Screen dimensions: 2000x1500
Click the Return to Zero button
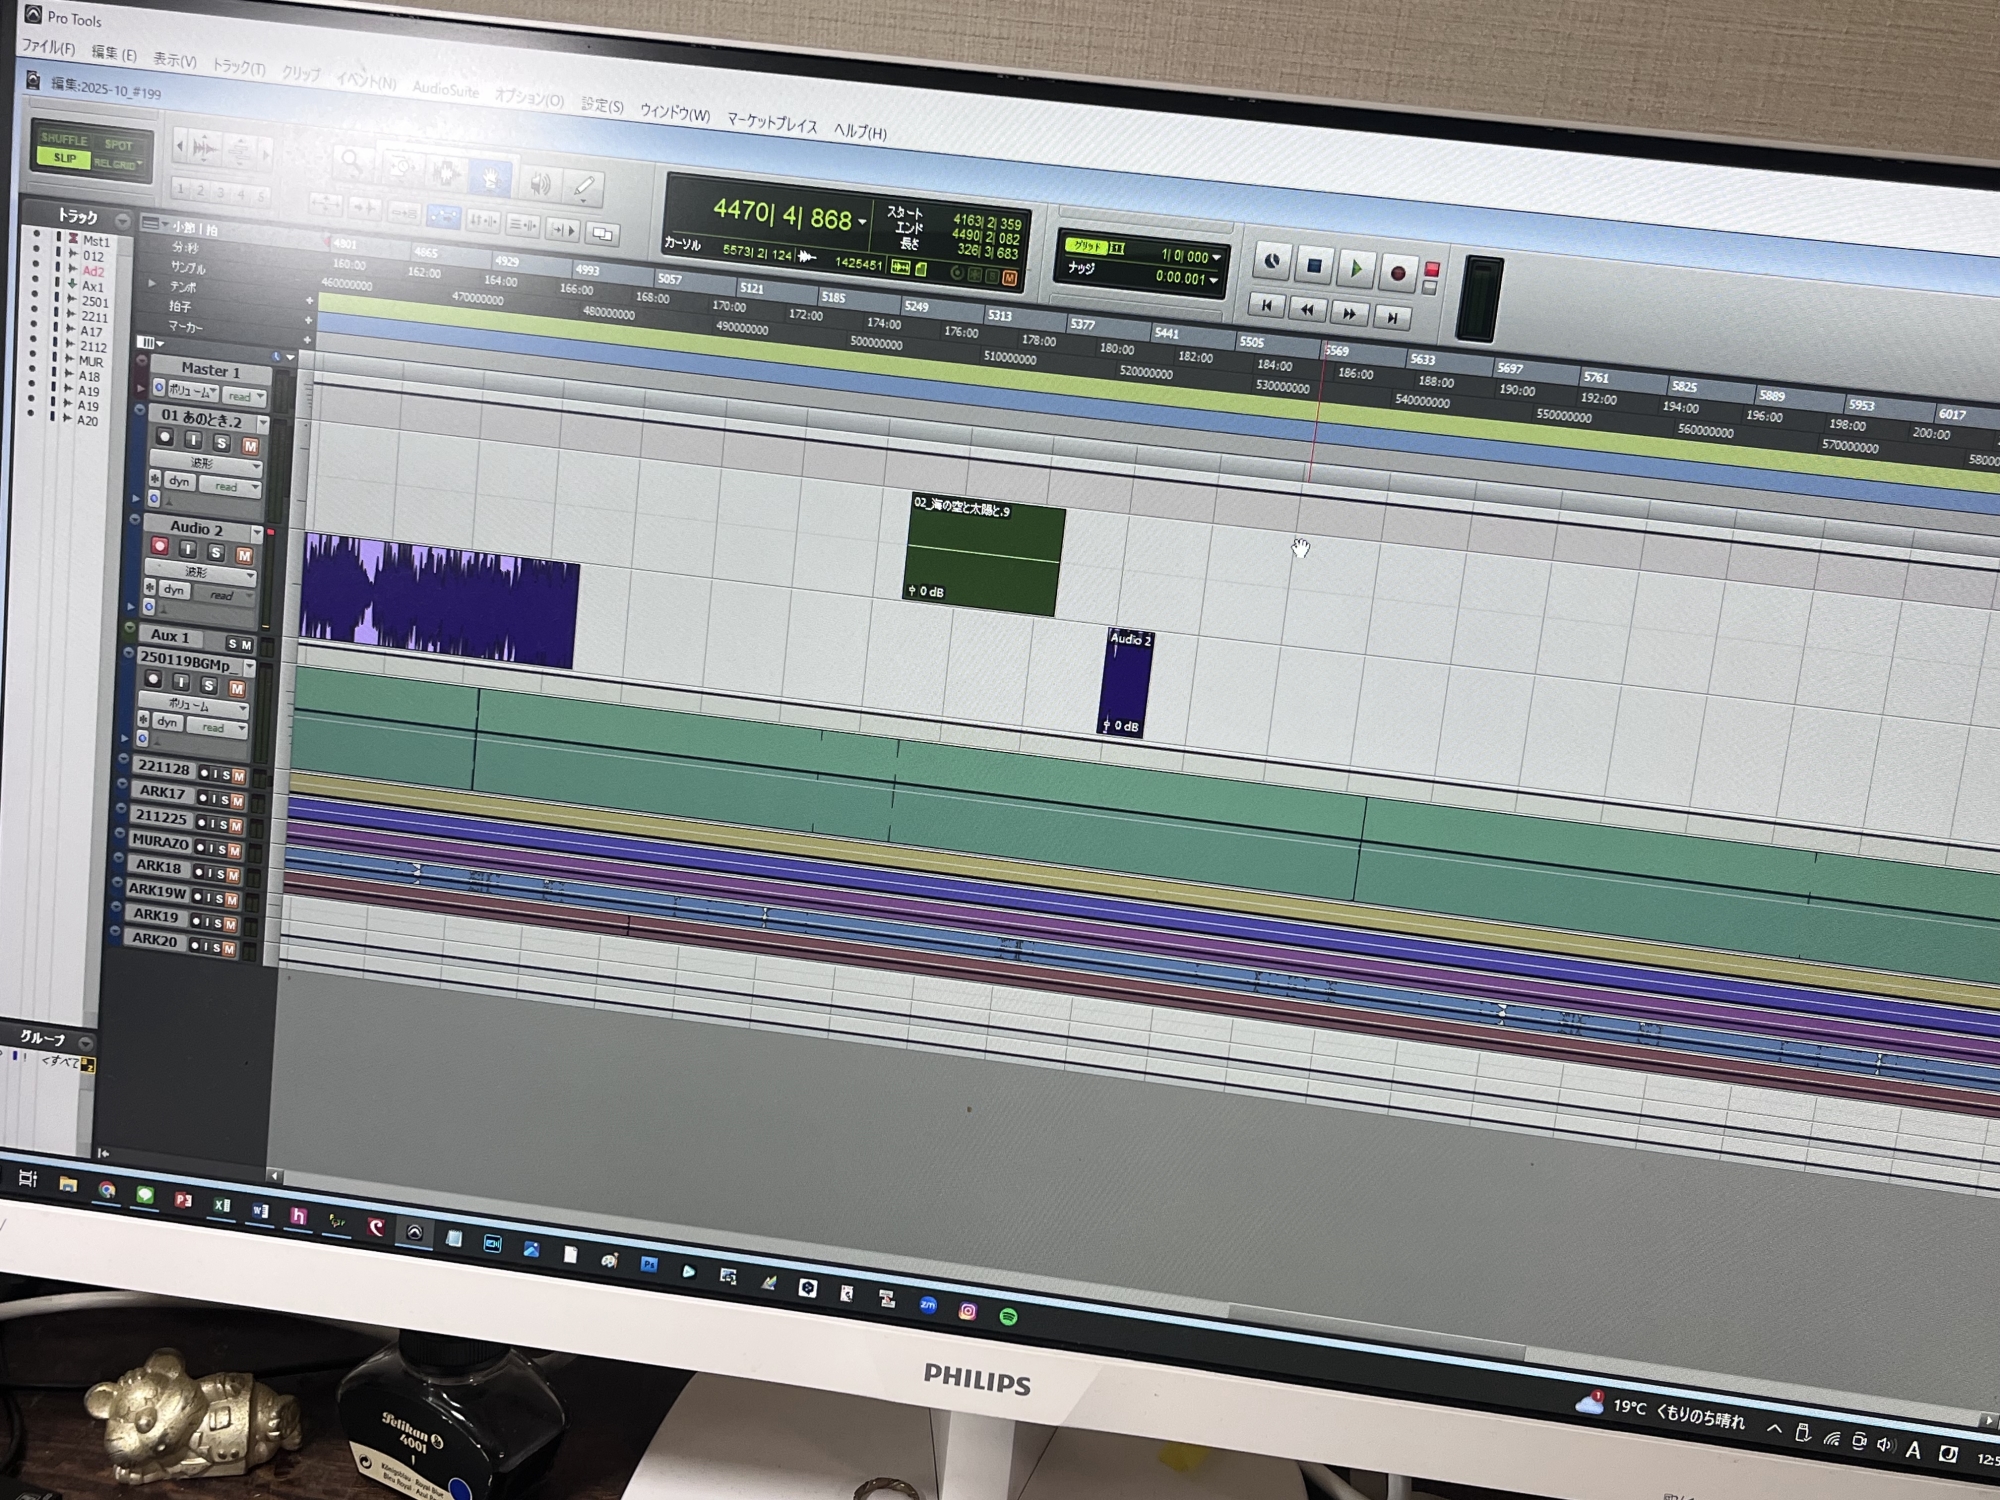click(1267, 305)
